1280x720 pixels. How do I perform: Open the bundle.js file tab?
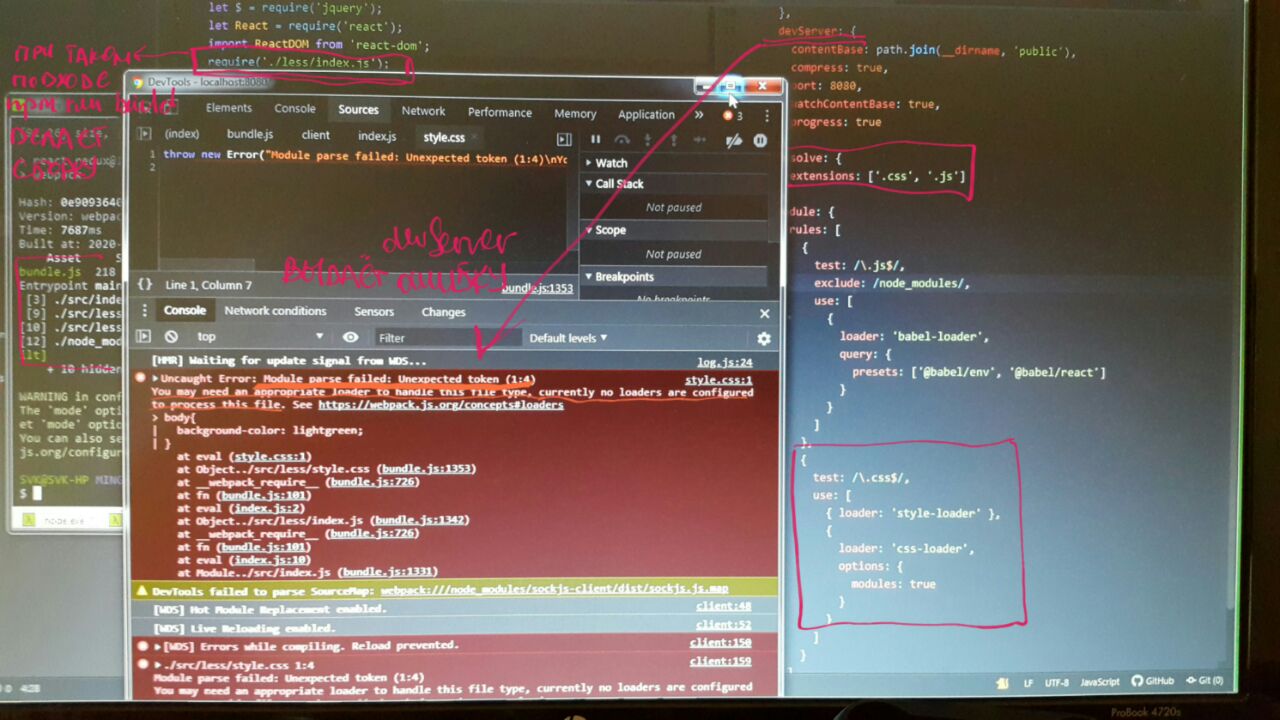coord(250,134)
